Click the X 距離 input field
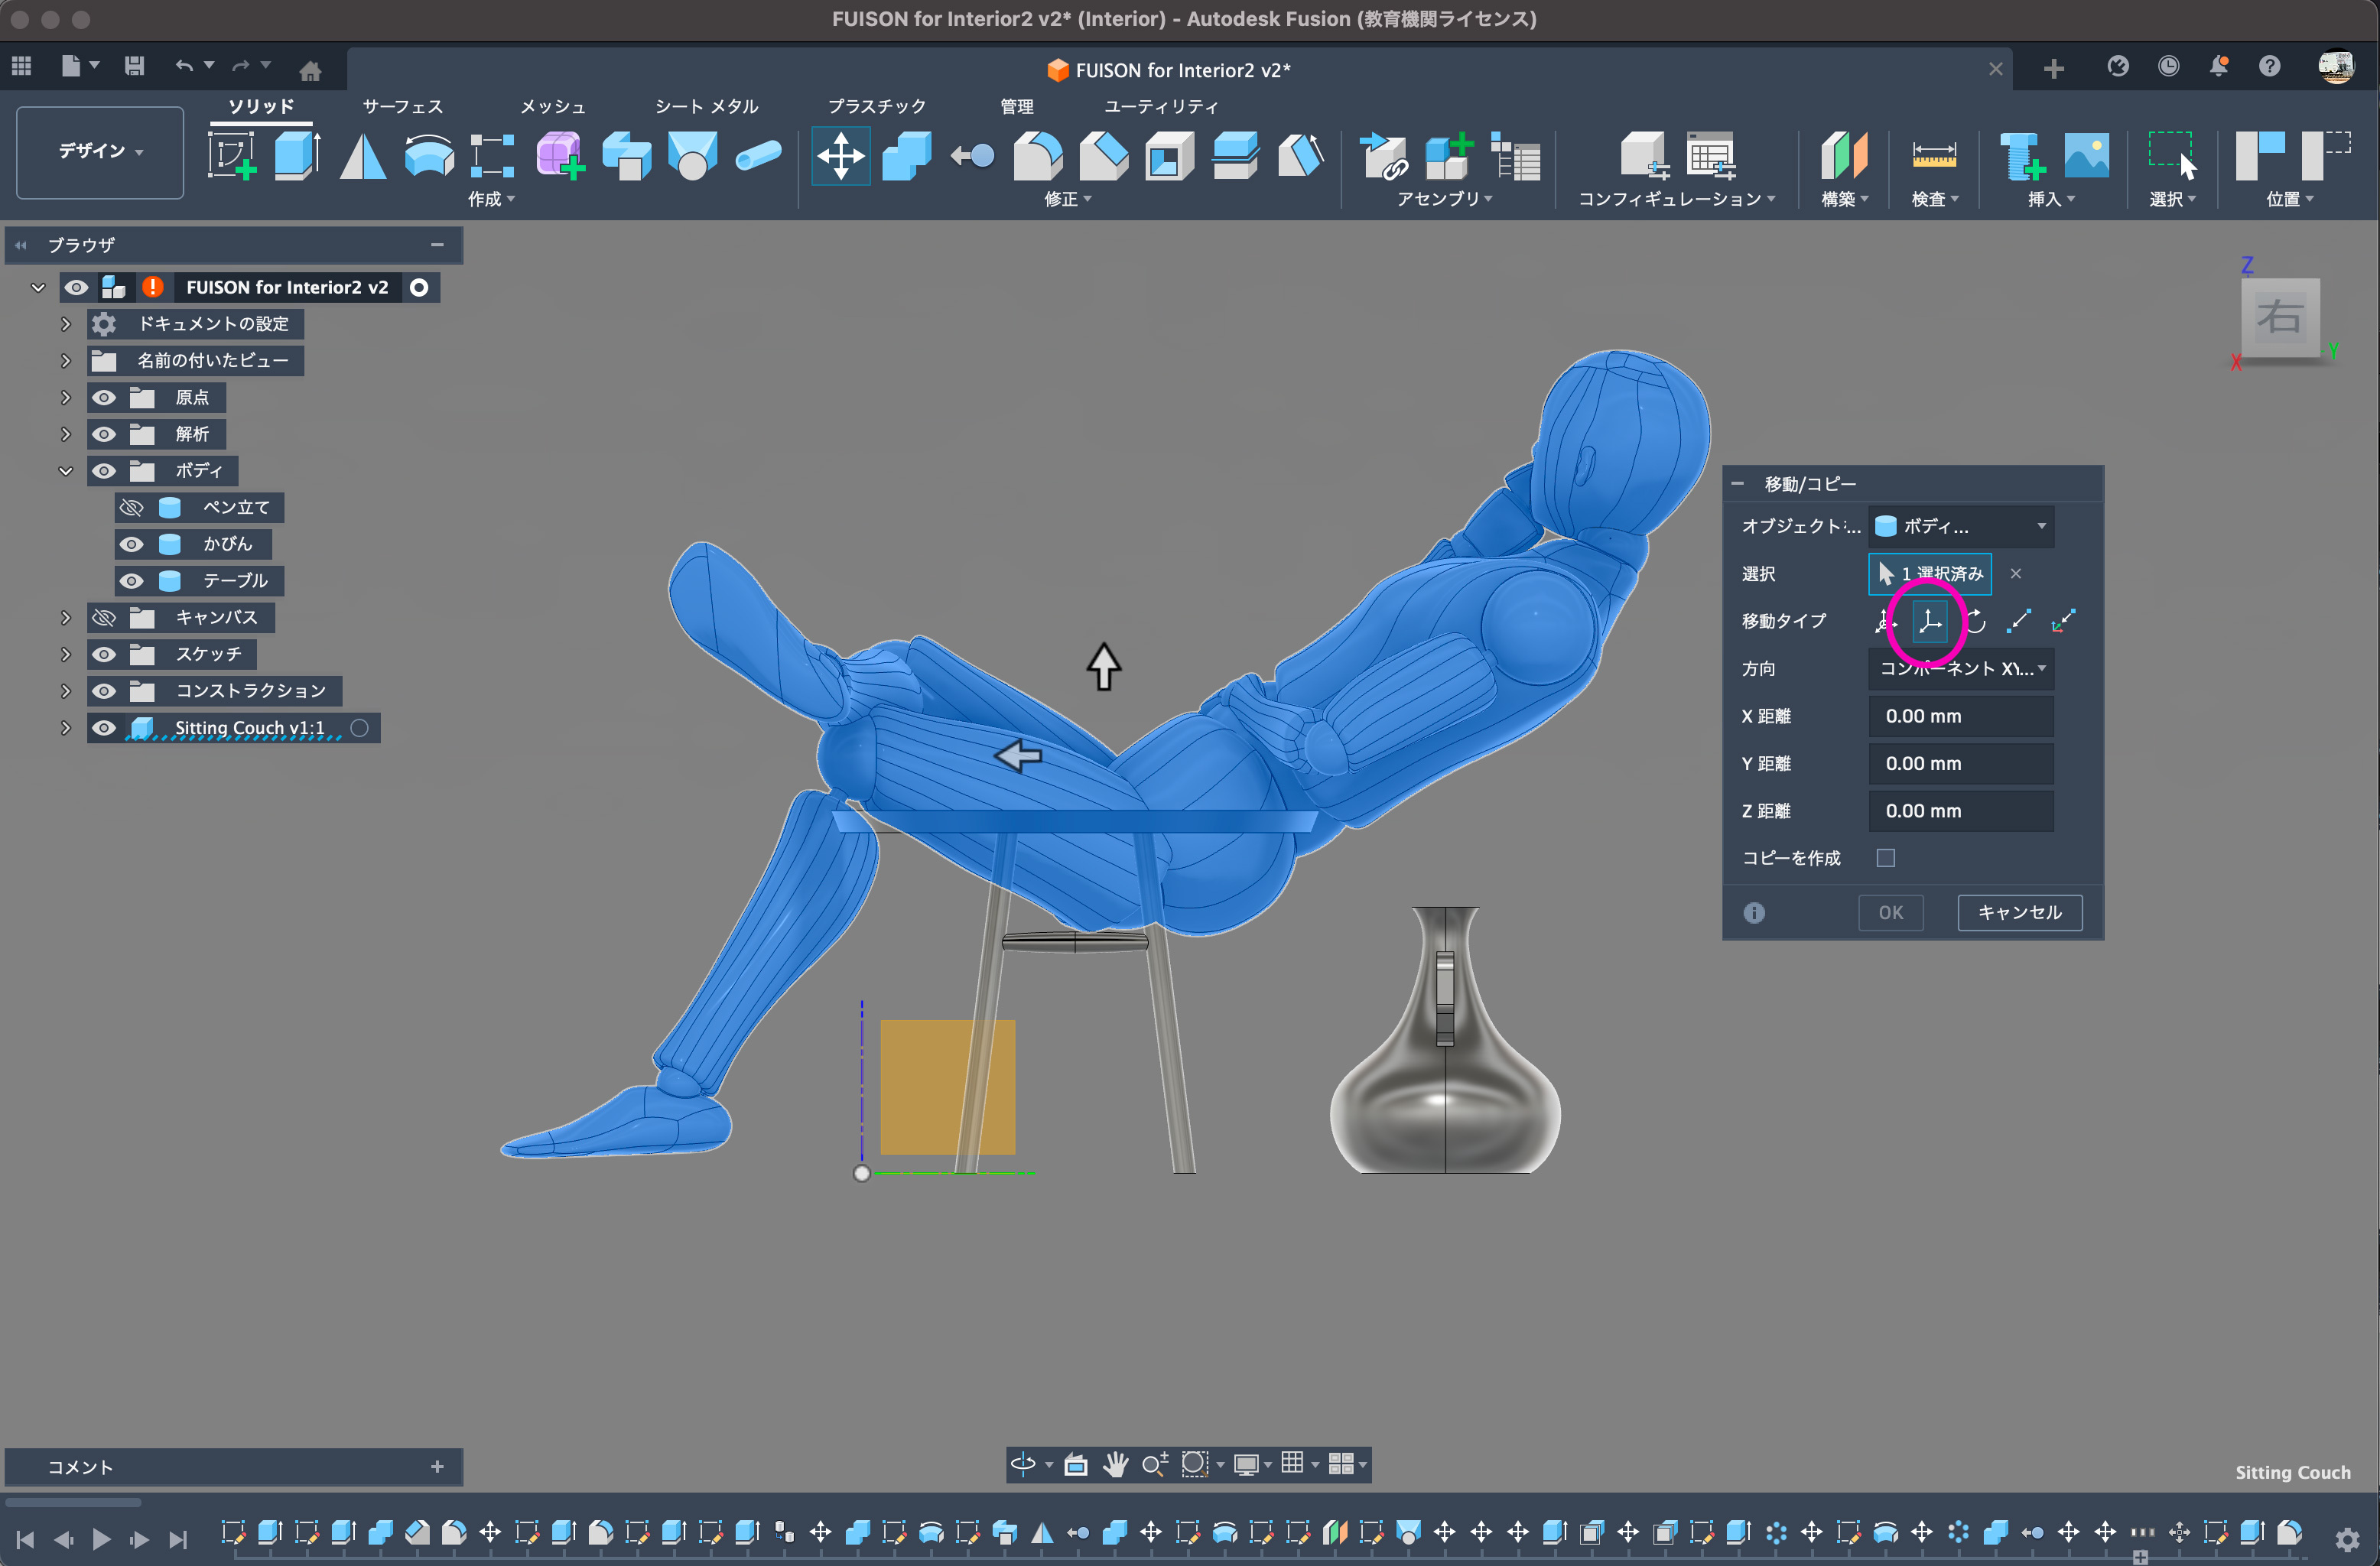Viewport: 2380px width, 1566px height. pos(1960,716)
